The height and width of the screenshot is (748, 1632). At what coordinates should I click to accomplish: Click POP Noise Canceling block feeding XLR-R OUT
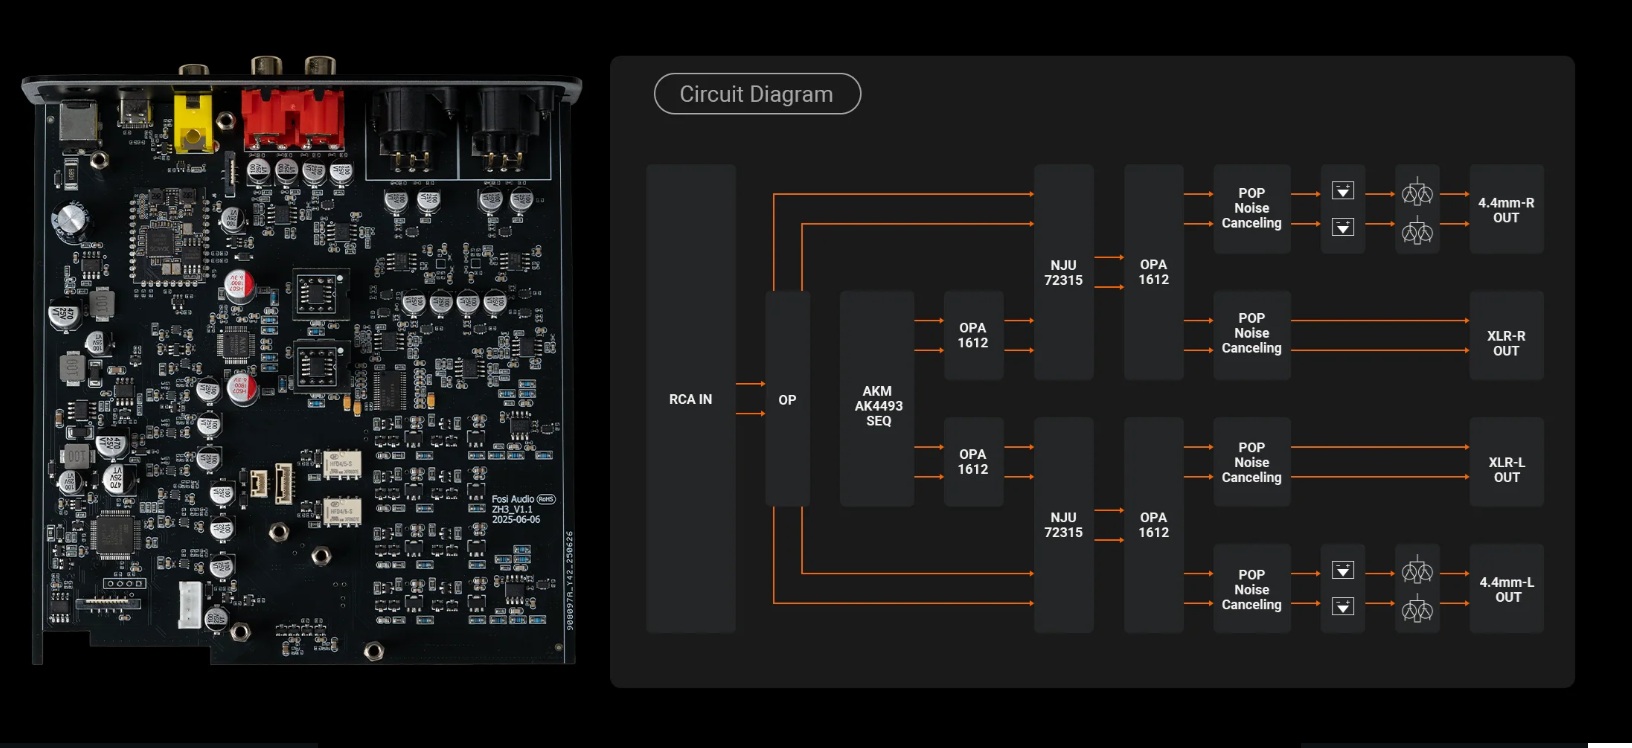click(1251, 334)
